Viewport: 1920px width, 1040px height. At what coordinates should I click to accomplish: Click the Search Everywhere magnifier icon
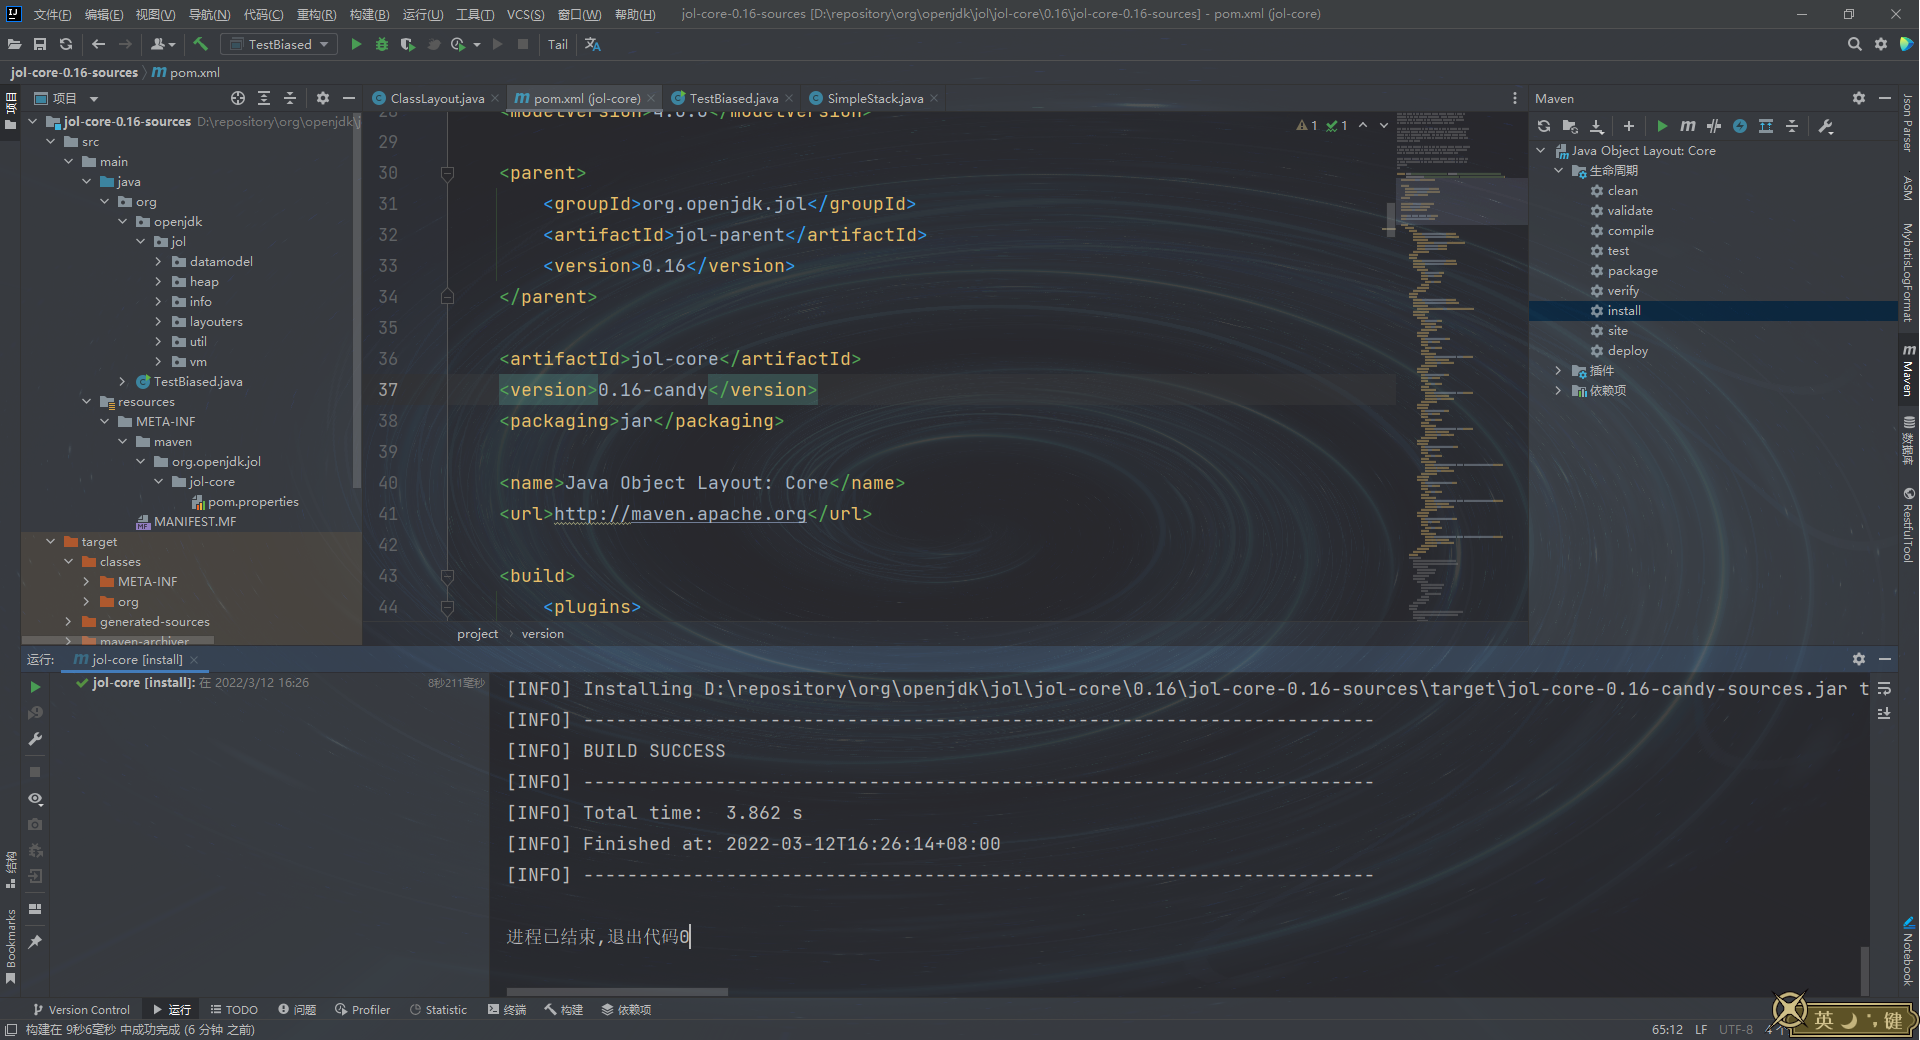[1855, 44]
